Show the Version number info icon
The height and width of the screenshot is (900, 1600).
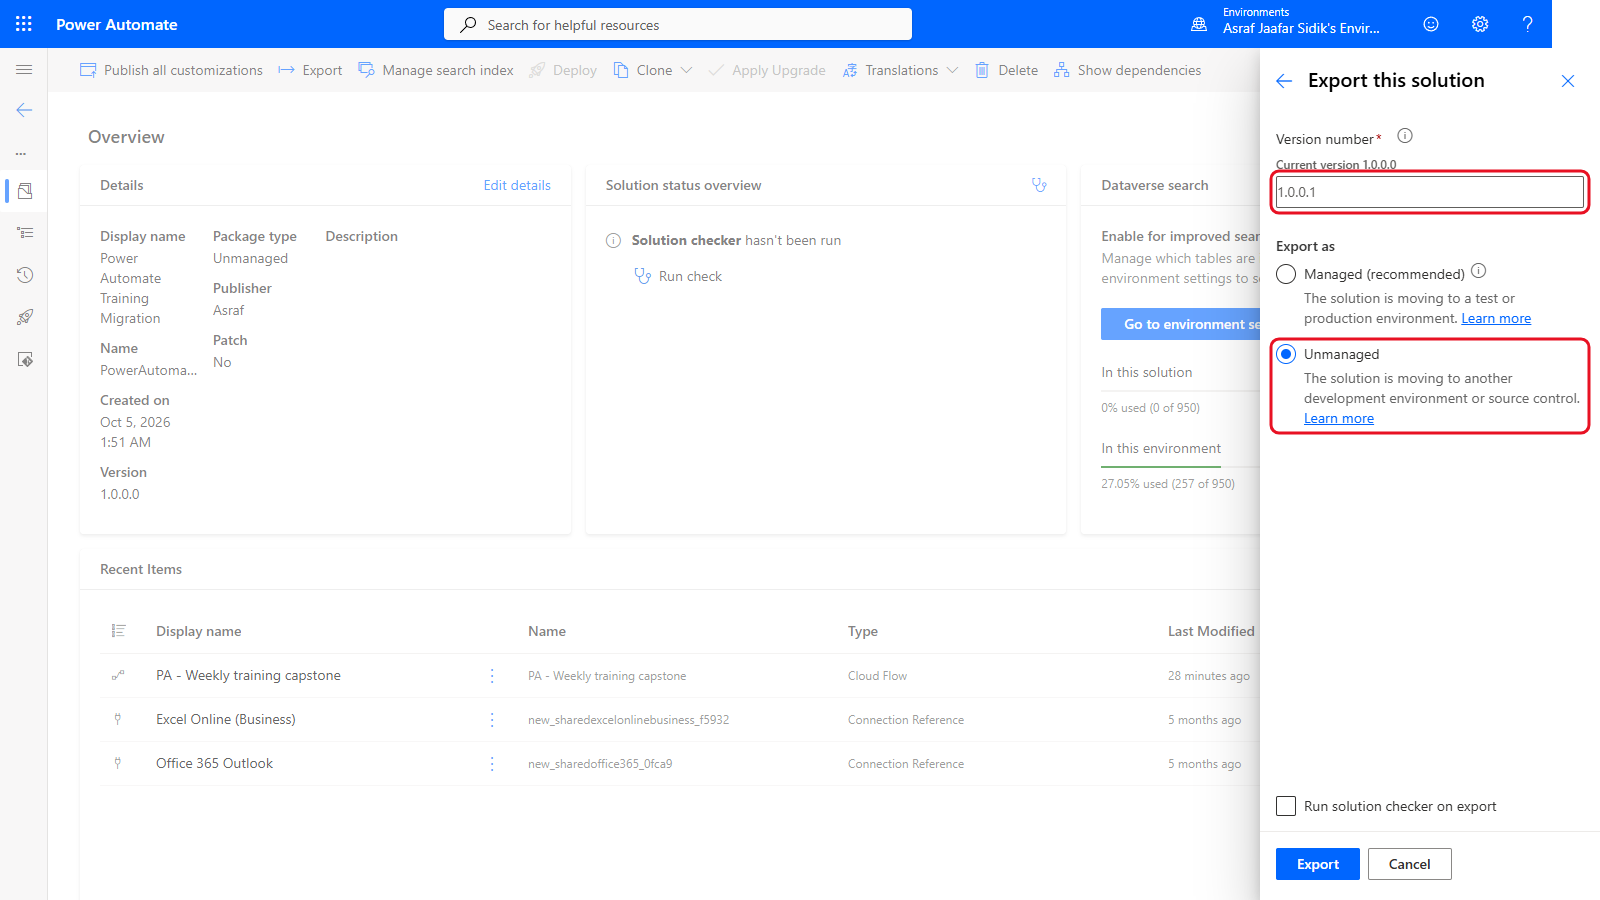pos(1405,136)
